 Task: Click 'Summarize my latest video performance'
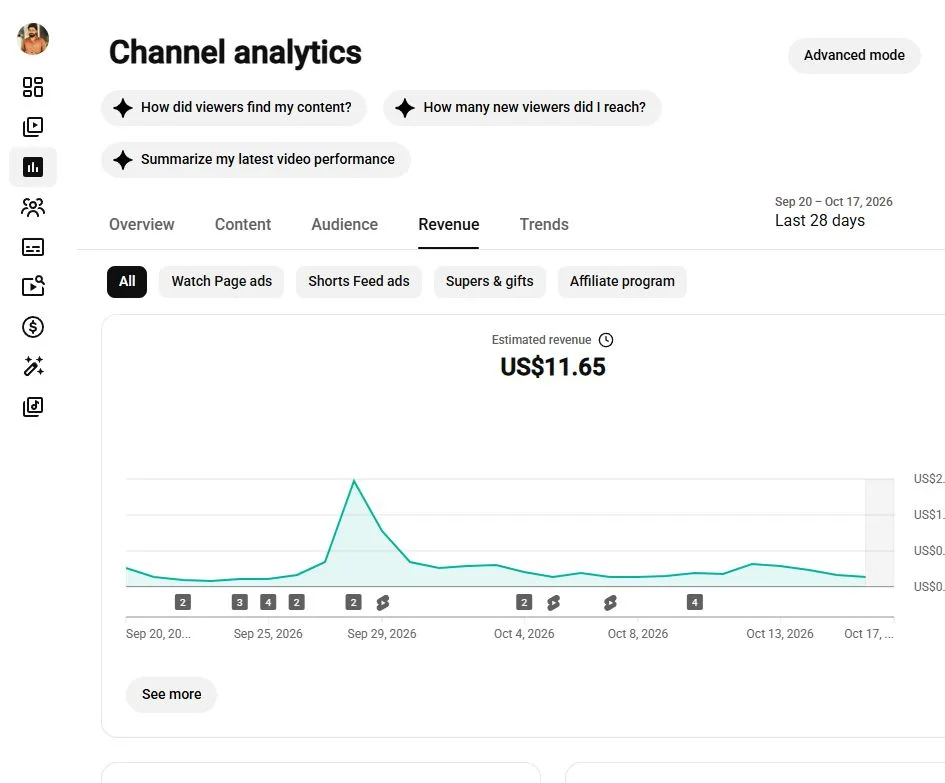pyautogui.click(x=256, y=160)
